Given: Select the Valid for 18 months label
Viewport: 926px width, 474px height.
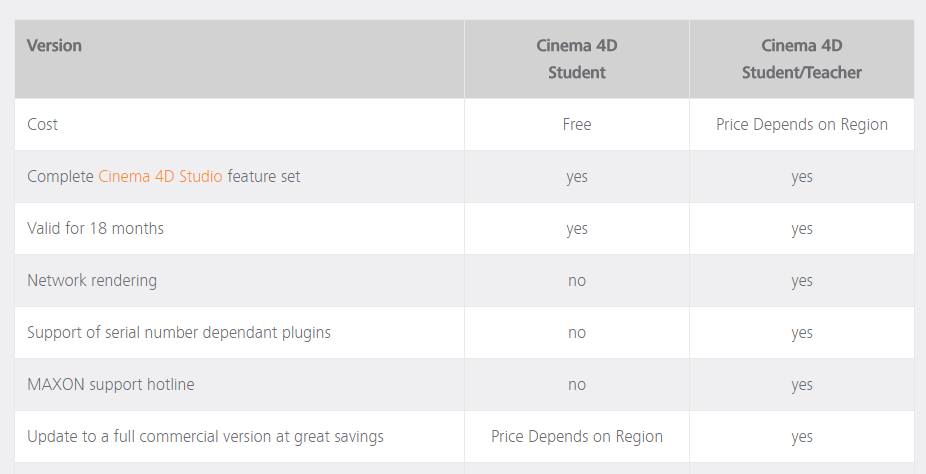Looking at the screenshot, I should click(95, 228).
